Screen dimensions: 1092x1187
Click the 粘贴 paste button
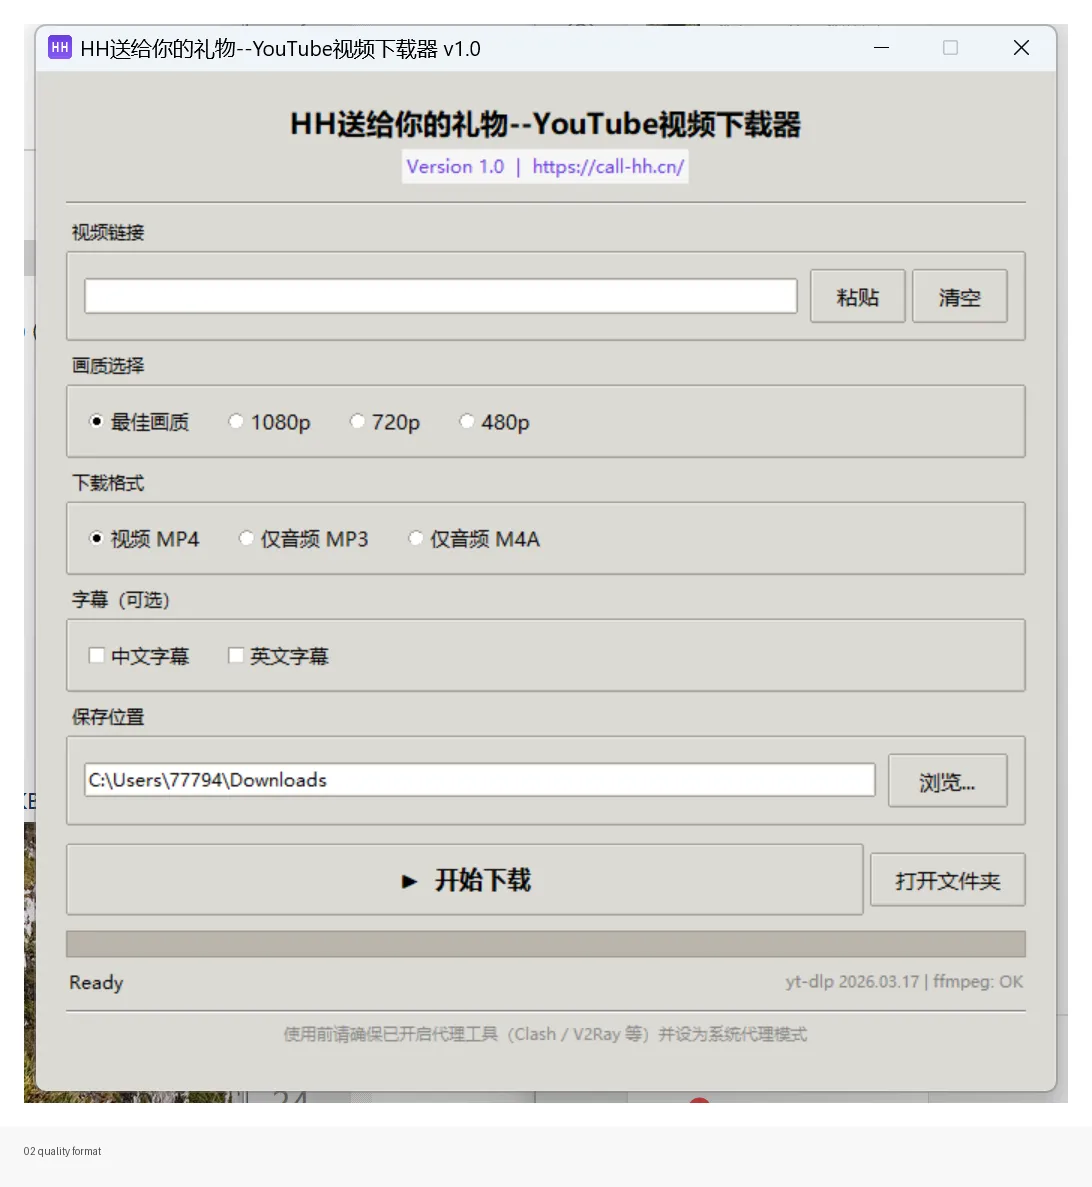[857, 295]
